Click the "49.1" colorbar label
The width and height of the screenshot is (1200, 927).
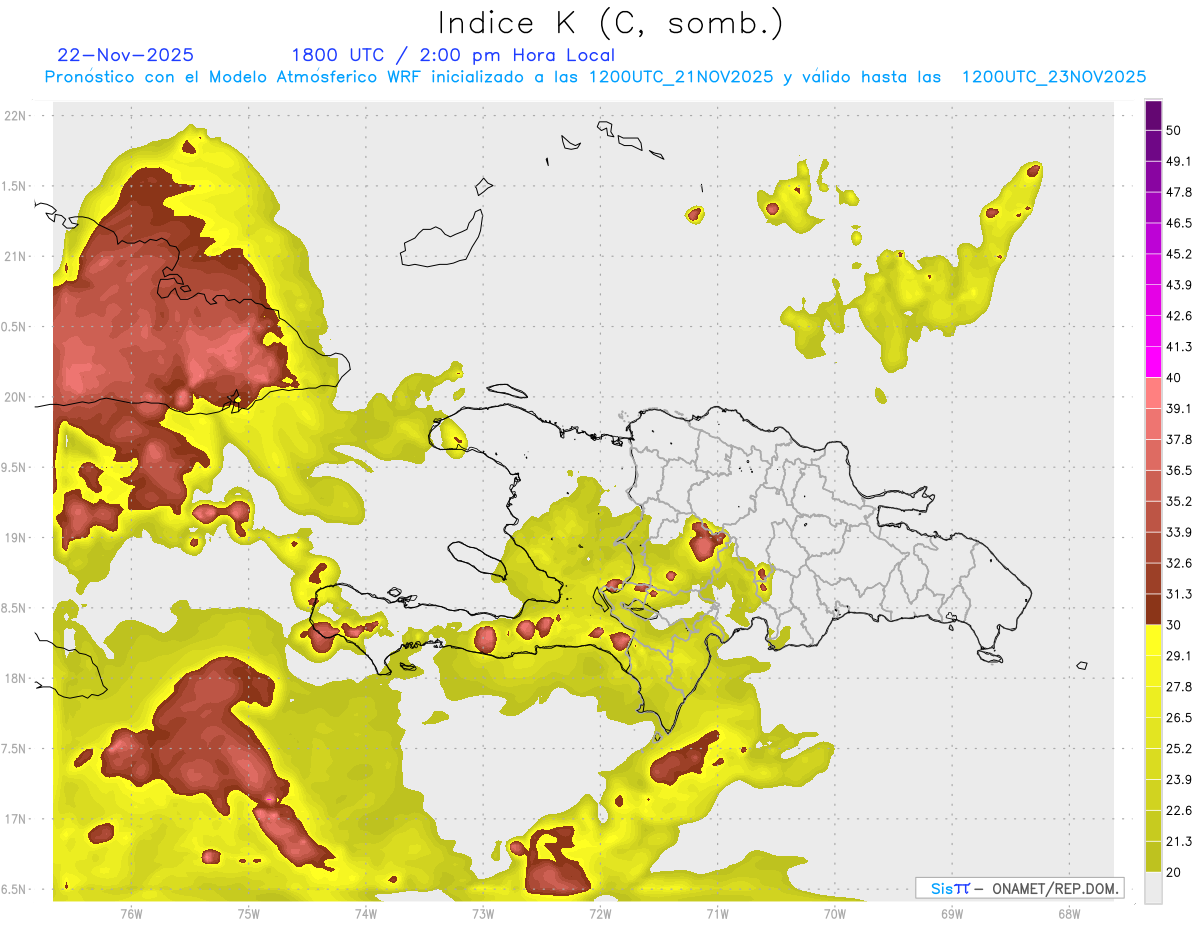click(x=1179, y=161)
